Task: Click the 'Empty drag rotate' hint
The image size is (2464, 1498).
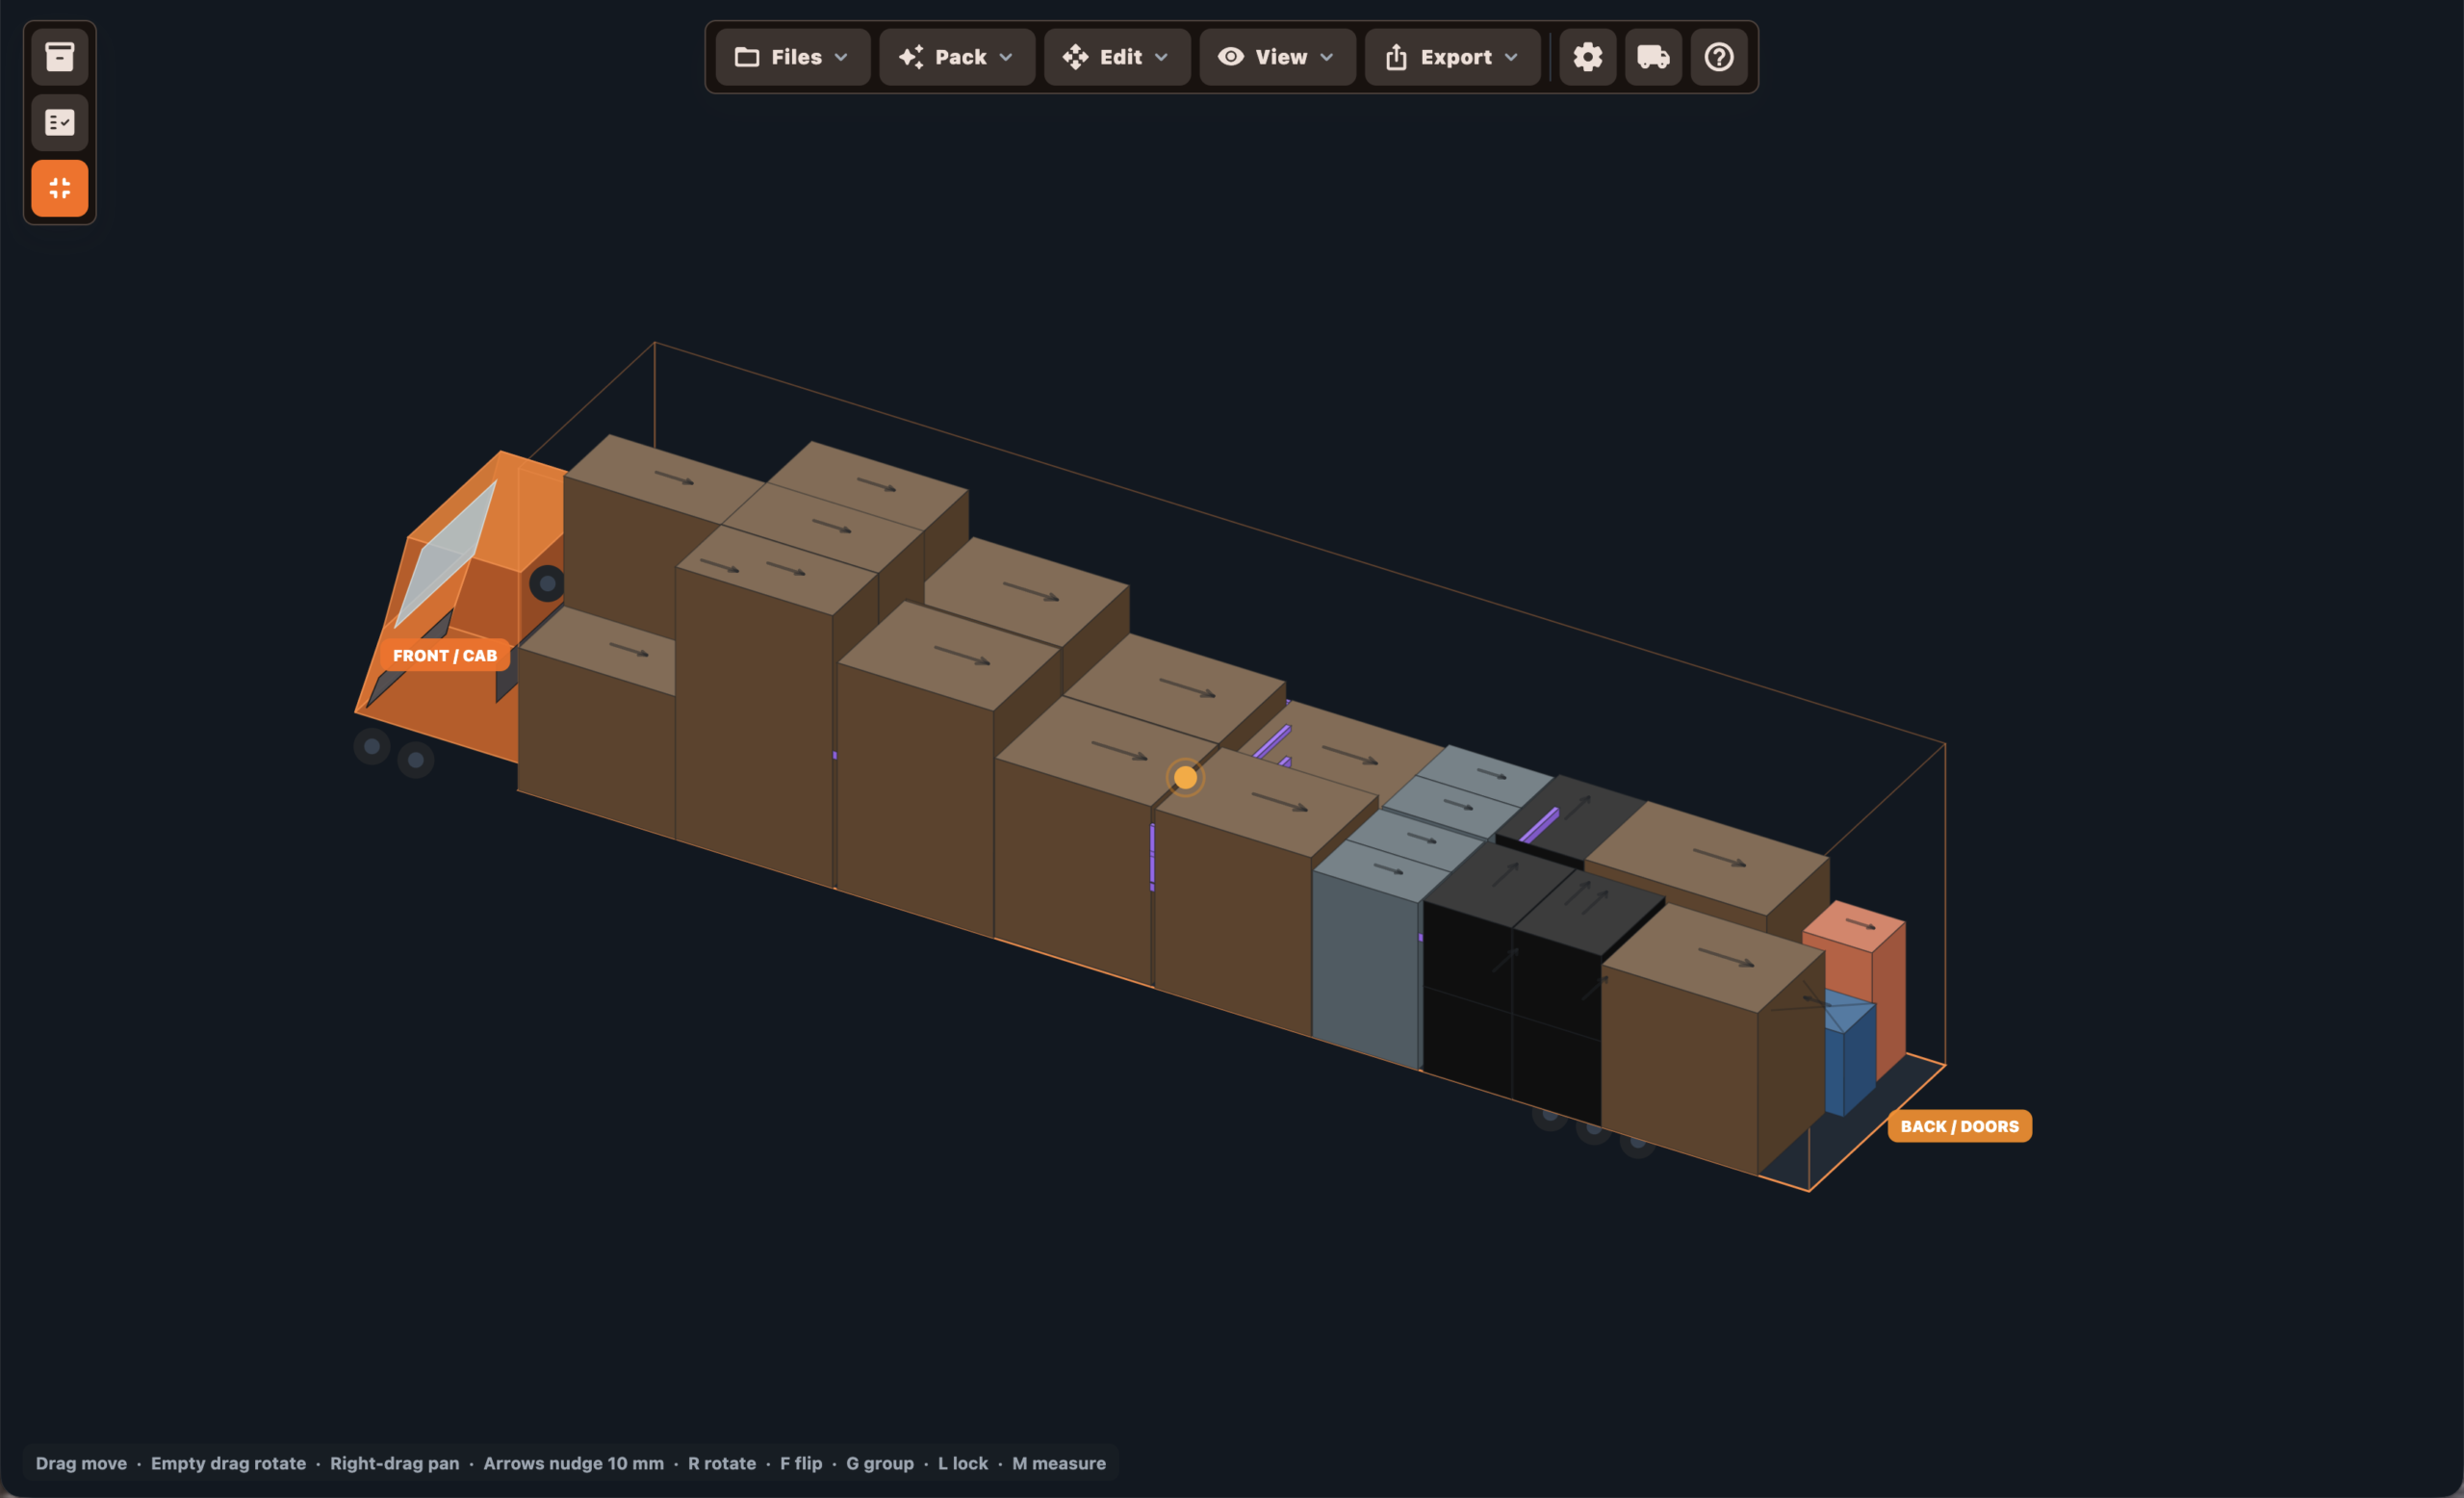Action: click(228, 1463)
